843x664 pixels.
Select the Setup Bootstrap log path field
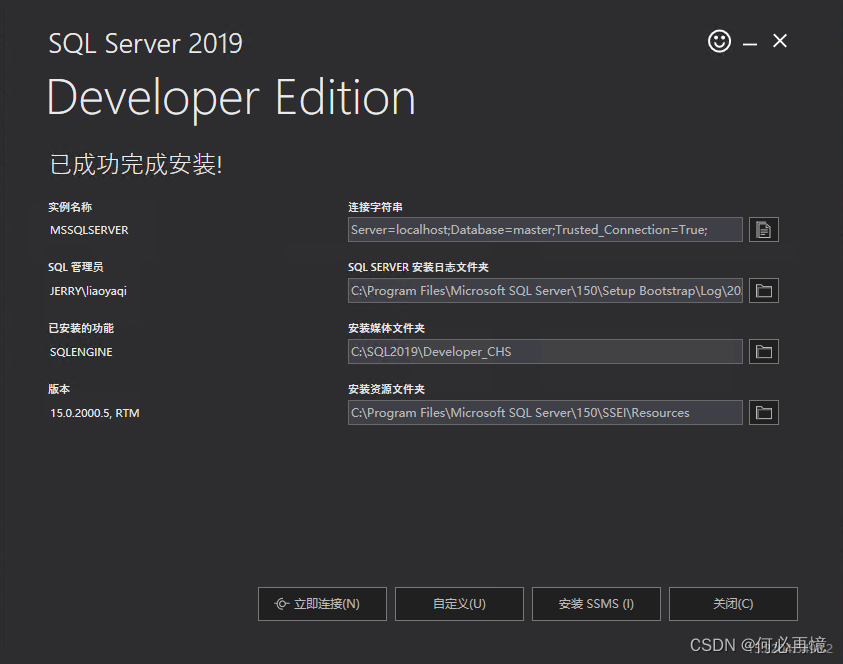point(545,291)
